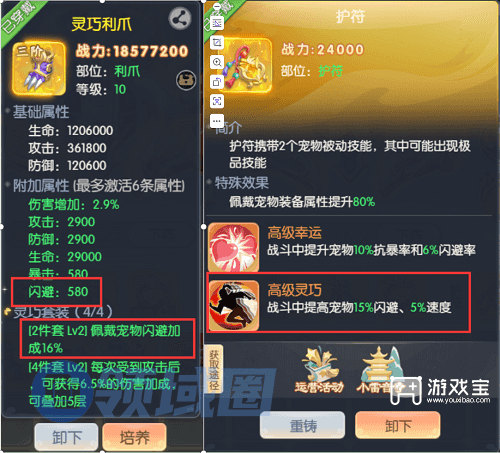This screenshot has width=500, height=453.
Task: Click the gray 卸下 button under the claw
Action: pos(66,437)
